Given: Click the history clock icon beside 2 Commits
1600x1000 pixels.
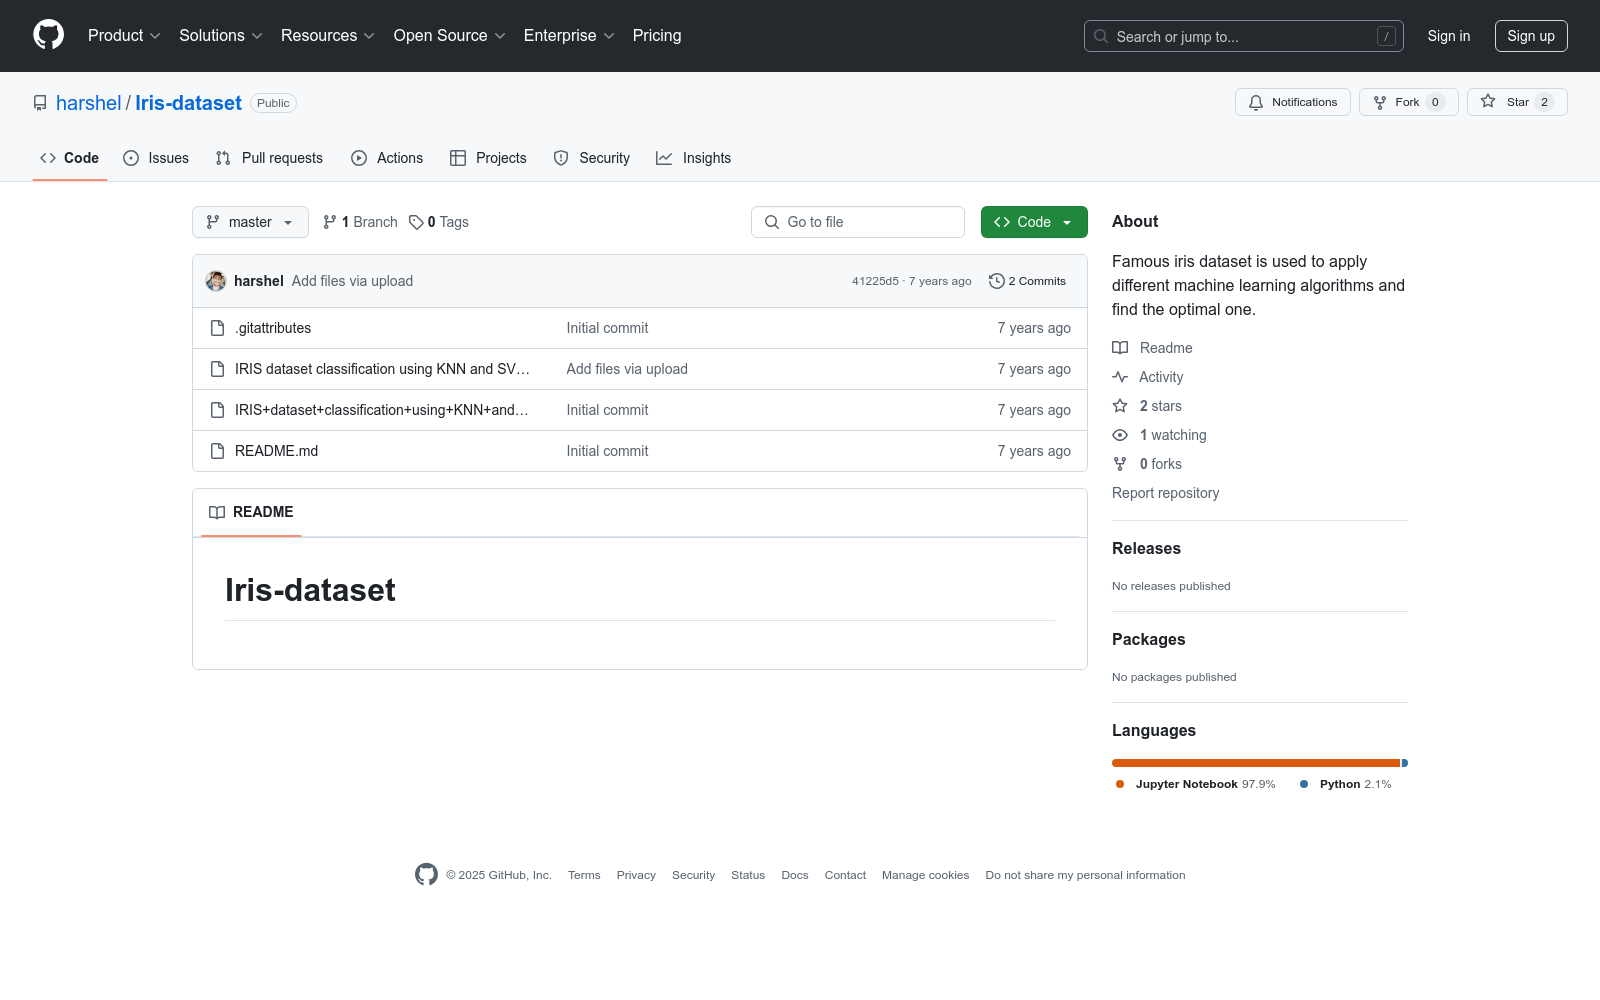Looking at the screenshot, I should [997, 281].
